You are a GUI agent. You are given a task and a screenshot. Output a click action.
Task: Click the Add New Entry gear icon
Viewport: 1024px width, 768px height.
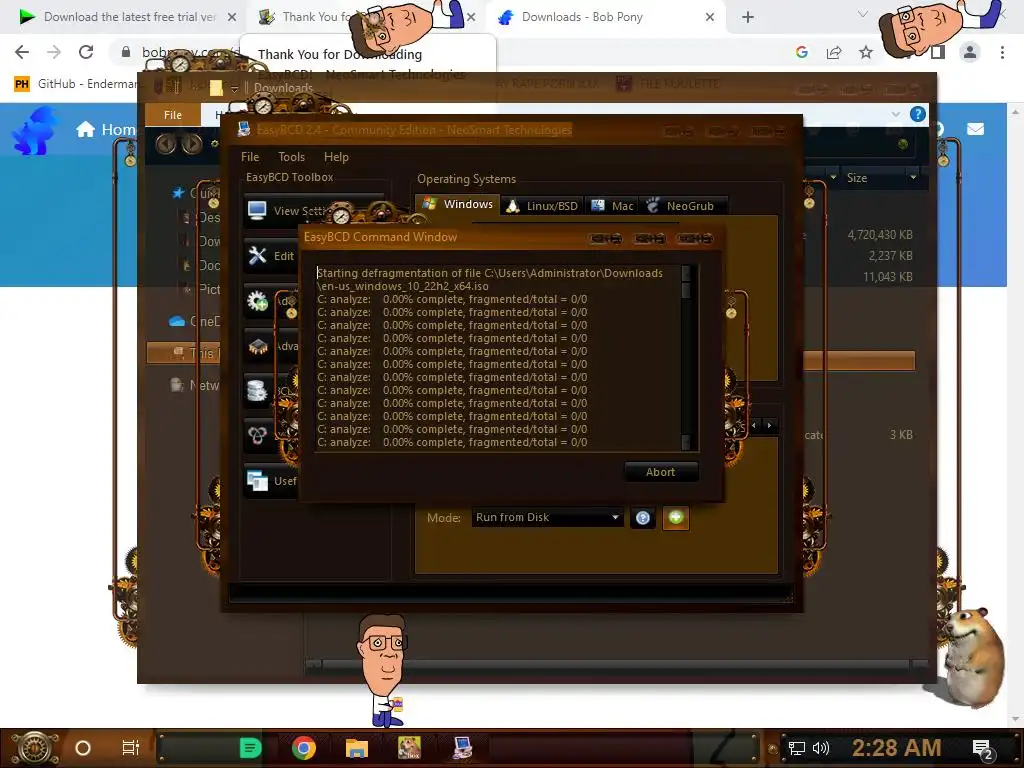pyautogui.click(x=257, y=301)
